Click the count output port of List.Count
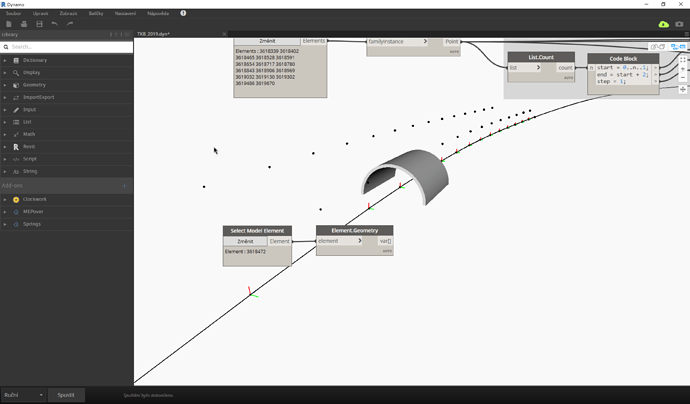The width and height of the screenshot is (690, 404). tap(566, 68)
